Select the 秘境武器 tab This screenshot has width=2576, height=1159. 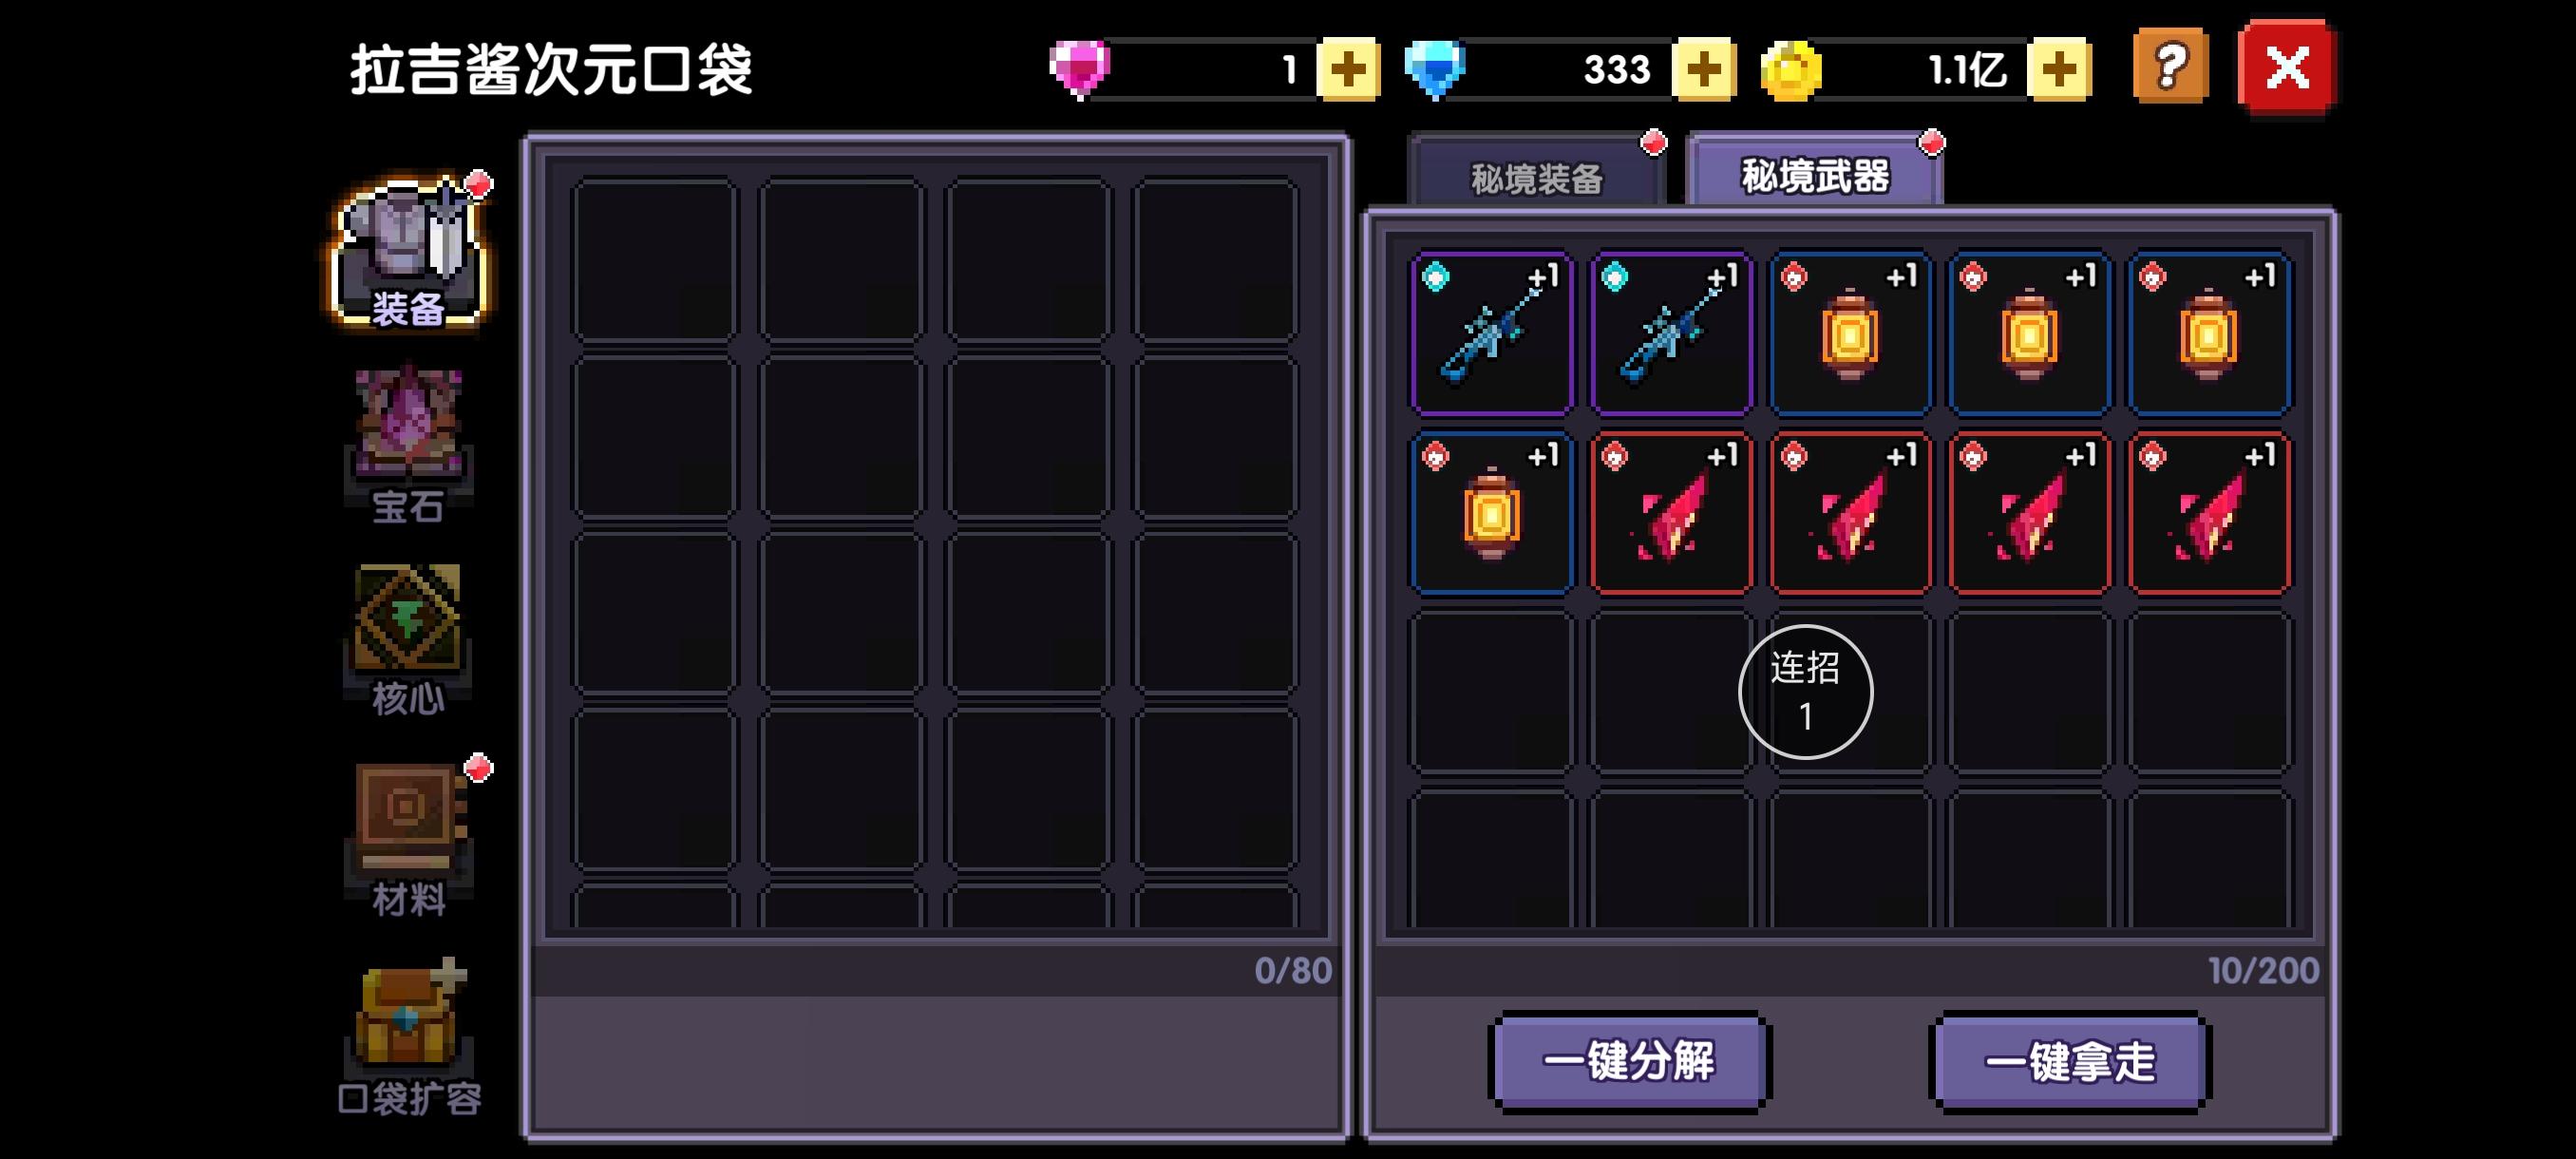pyautogui.click(x=1815, y=175)
